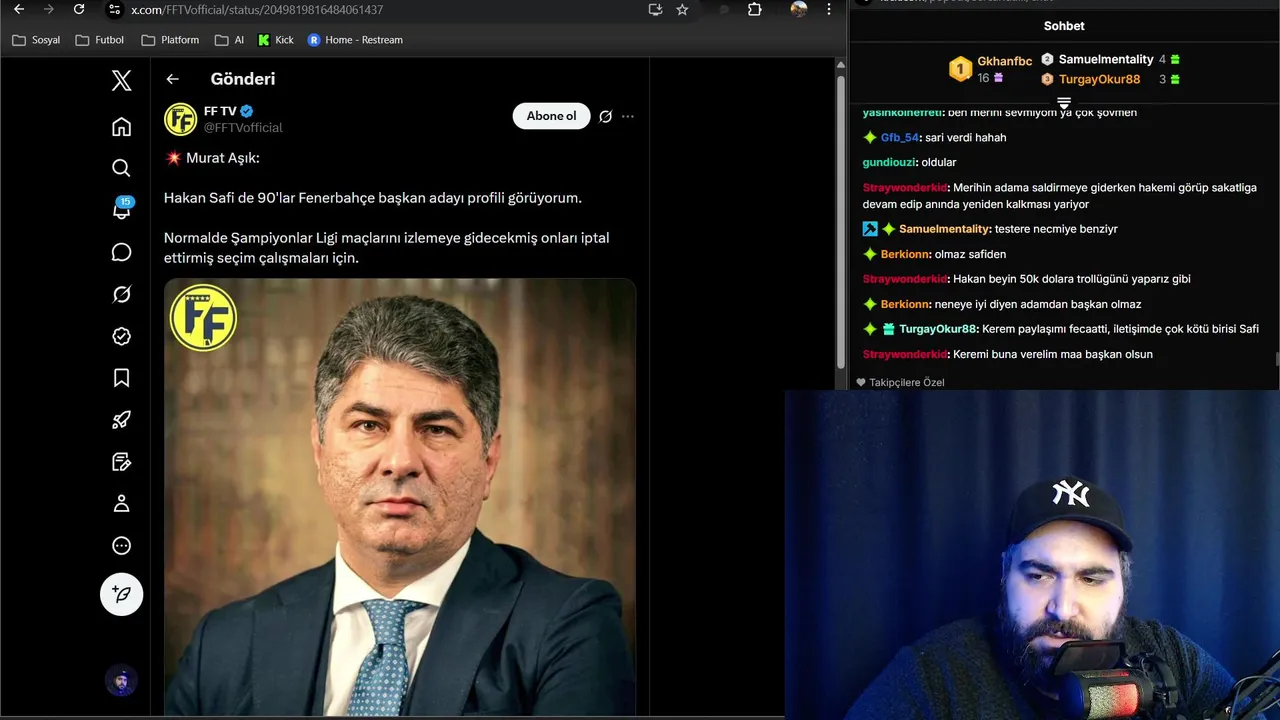This screenshot has width=1280, height=720.
Task: Open rocket icon in X sidebar
Action: 121,420
